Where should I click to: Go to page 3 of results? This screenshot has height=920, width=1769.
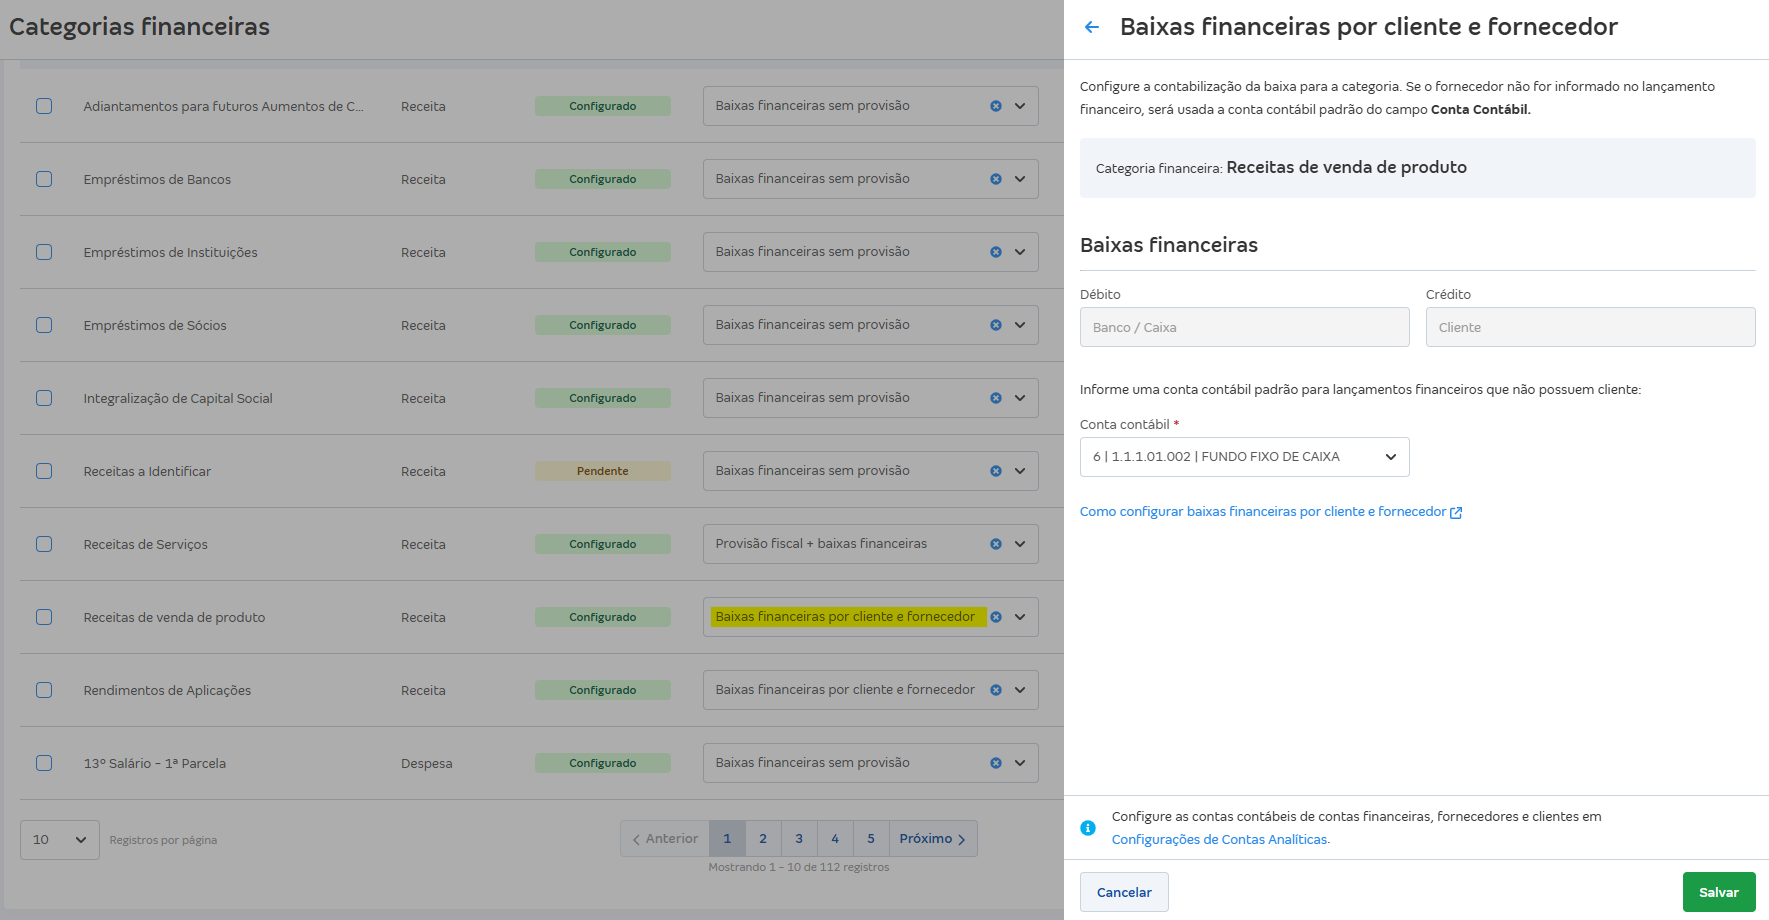tap(799, 838)
